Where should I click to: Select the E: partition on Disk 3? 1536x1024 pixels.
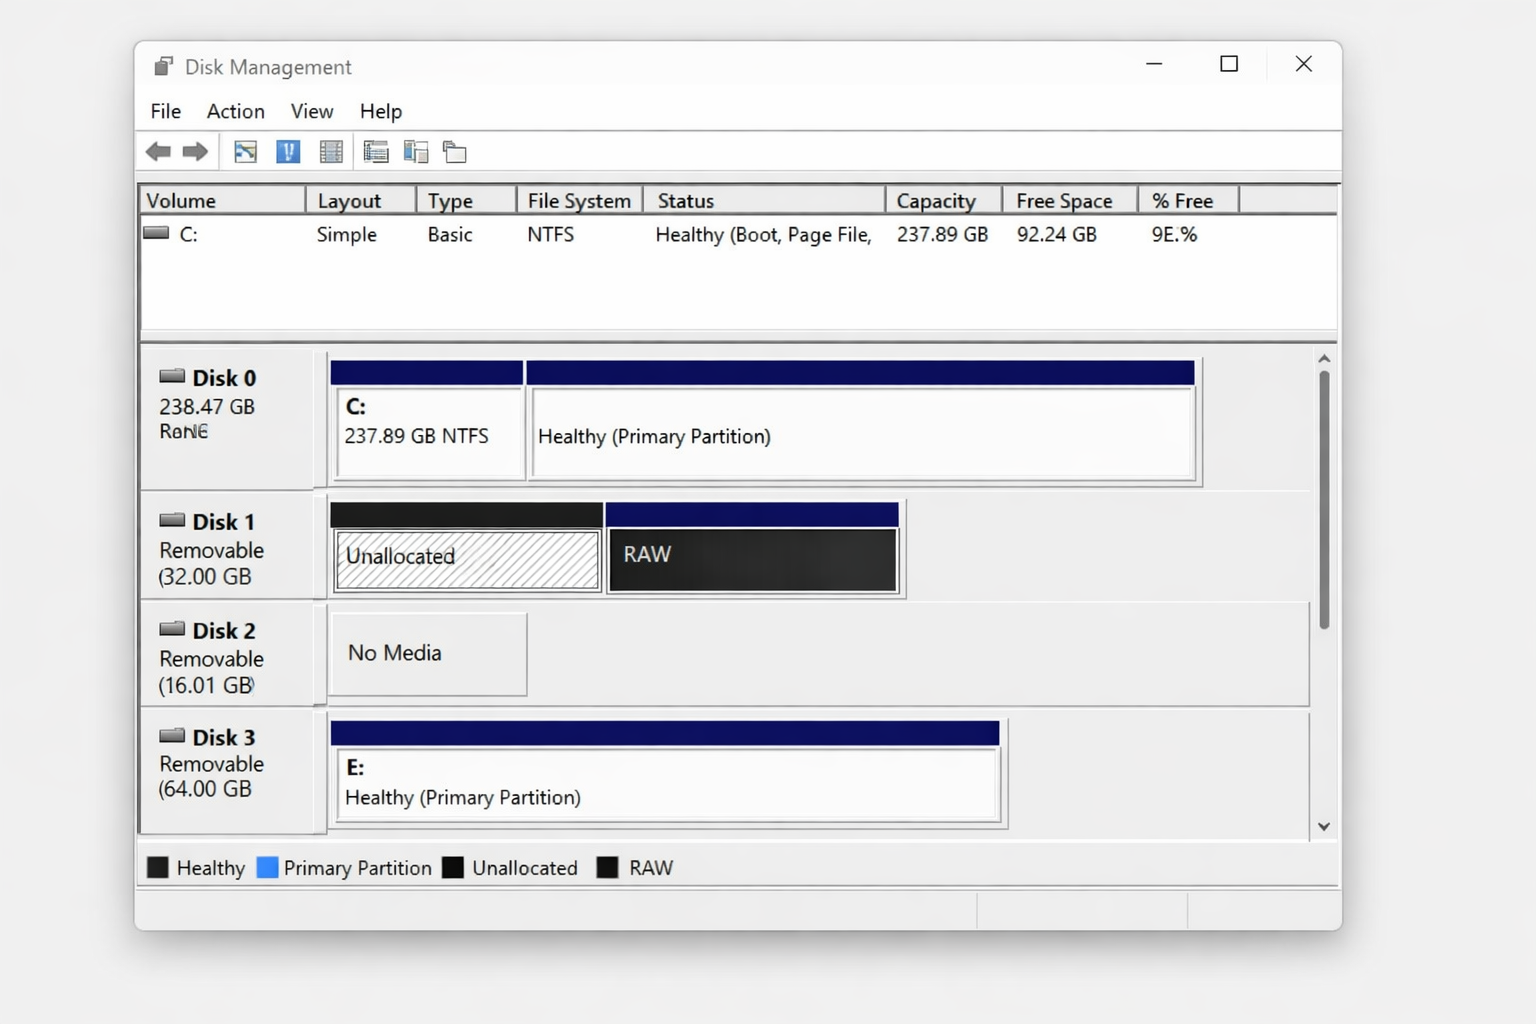coord(665,782)
